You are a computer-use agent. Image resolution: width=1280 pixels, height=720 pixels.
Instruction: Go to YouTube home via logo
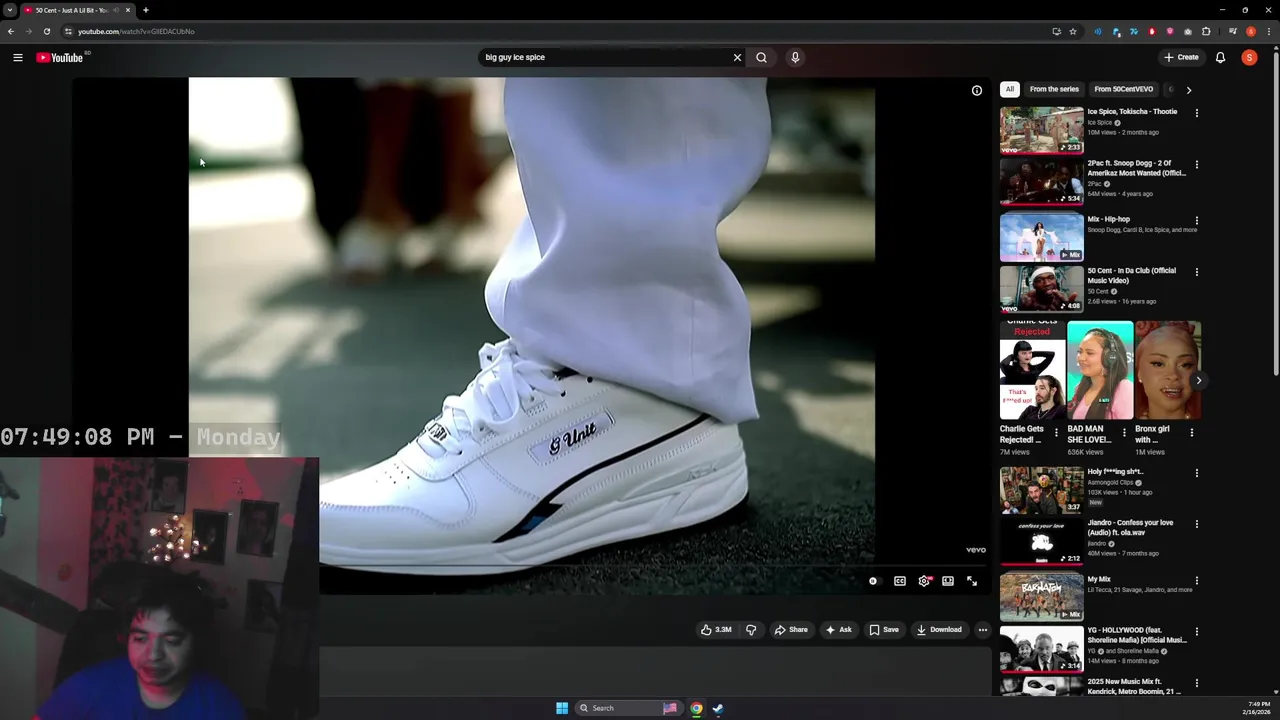pyautogui.click(x=60, y=58)
